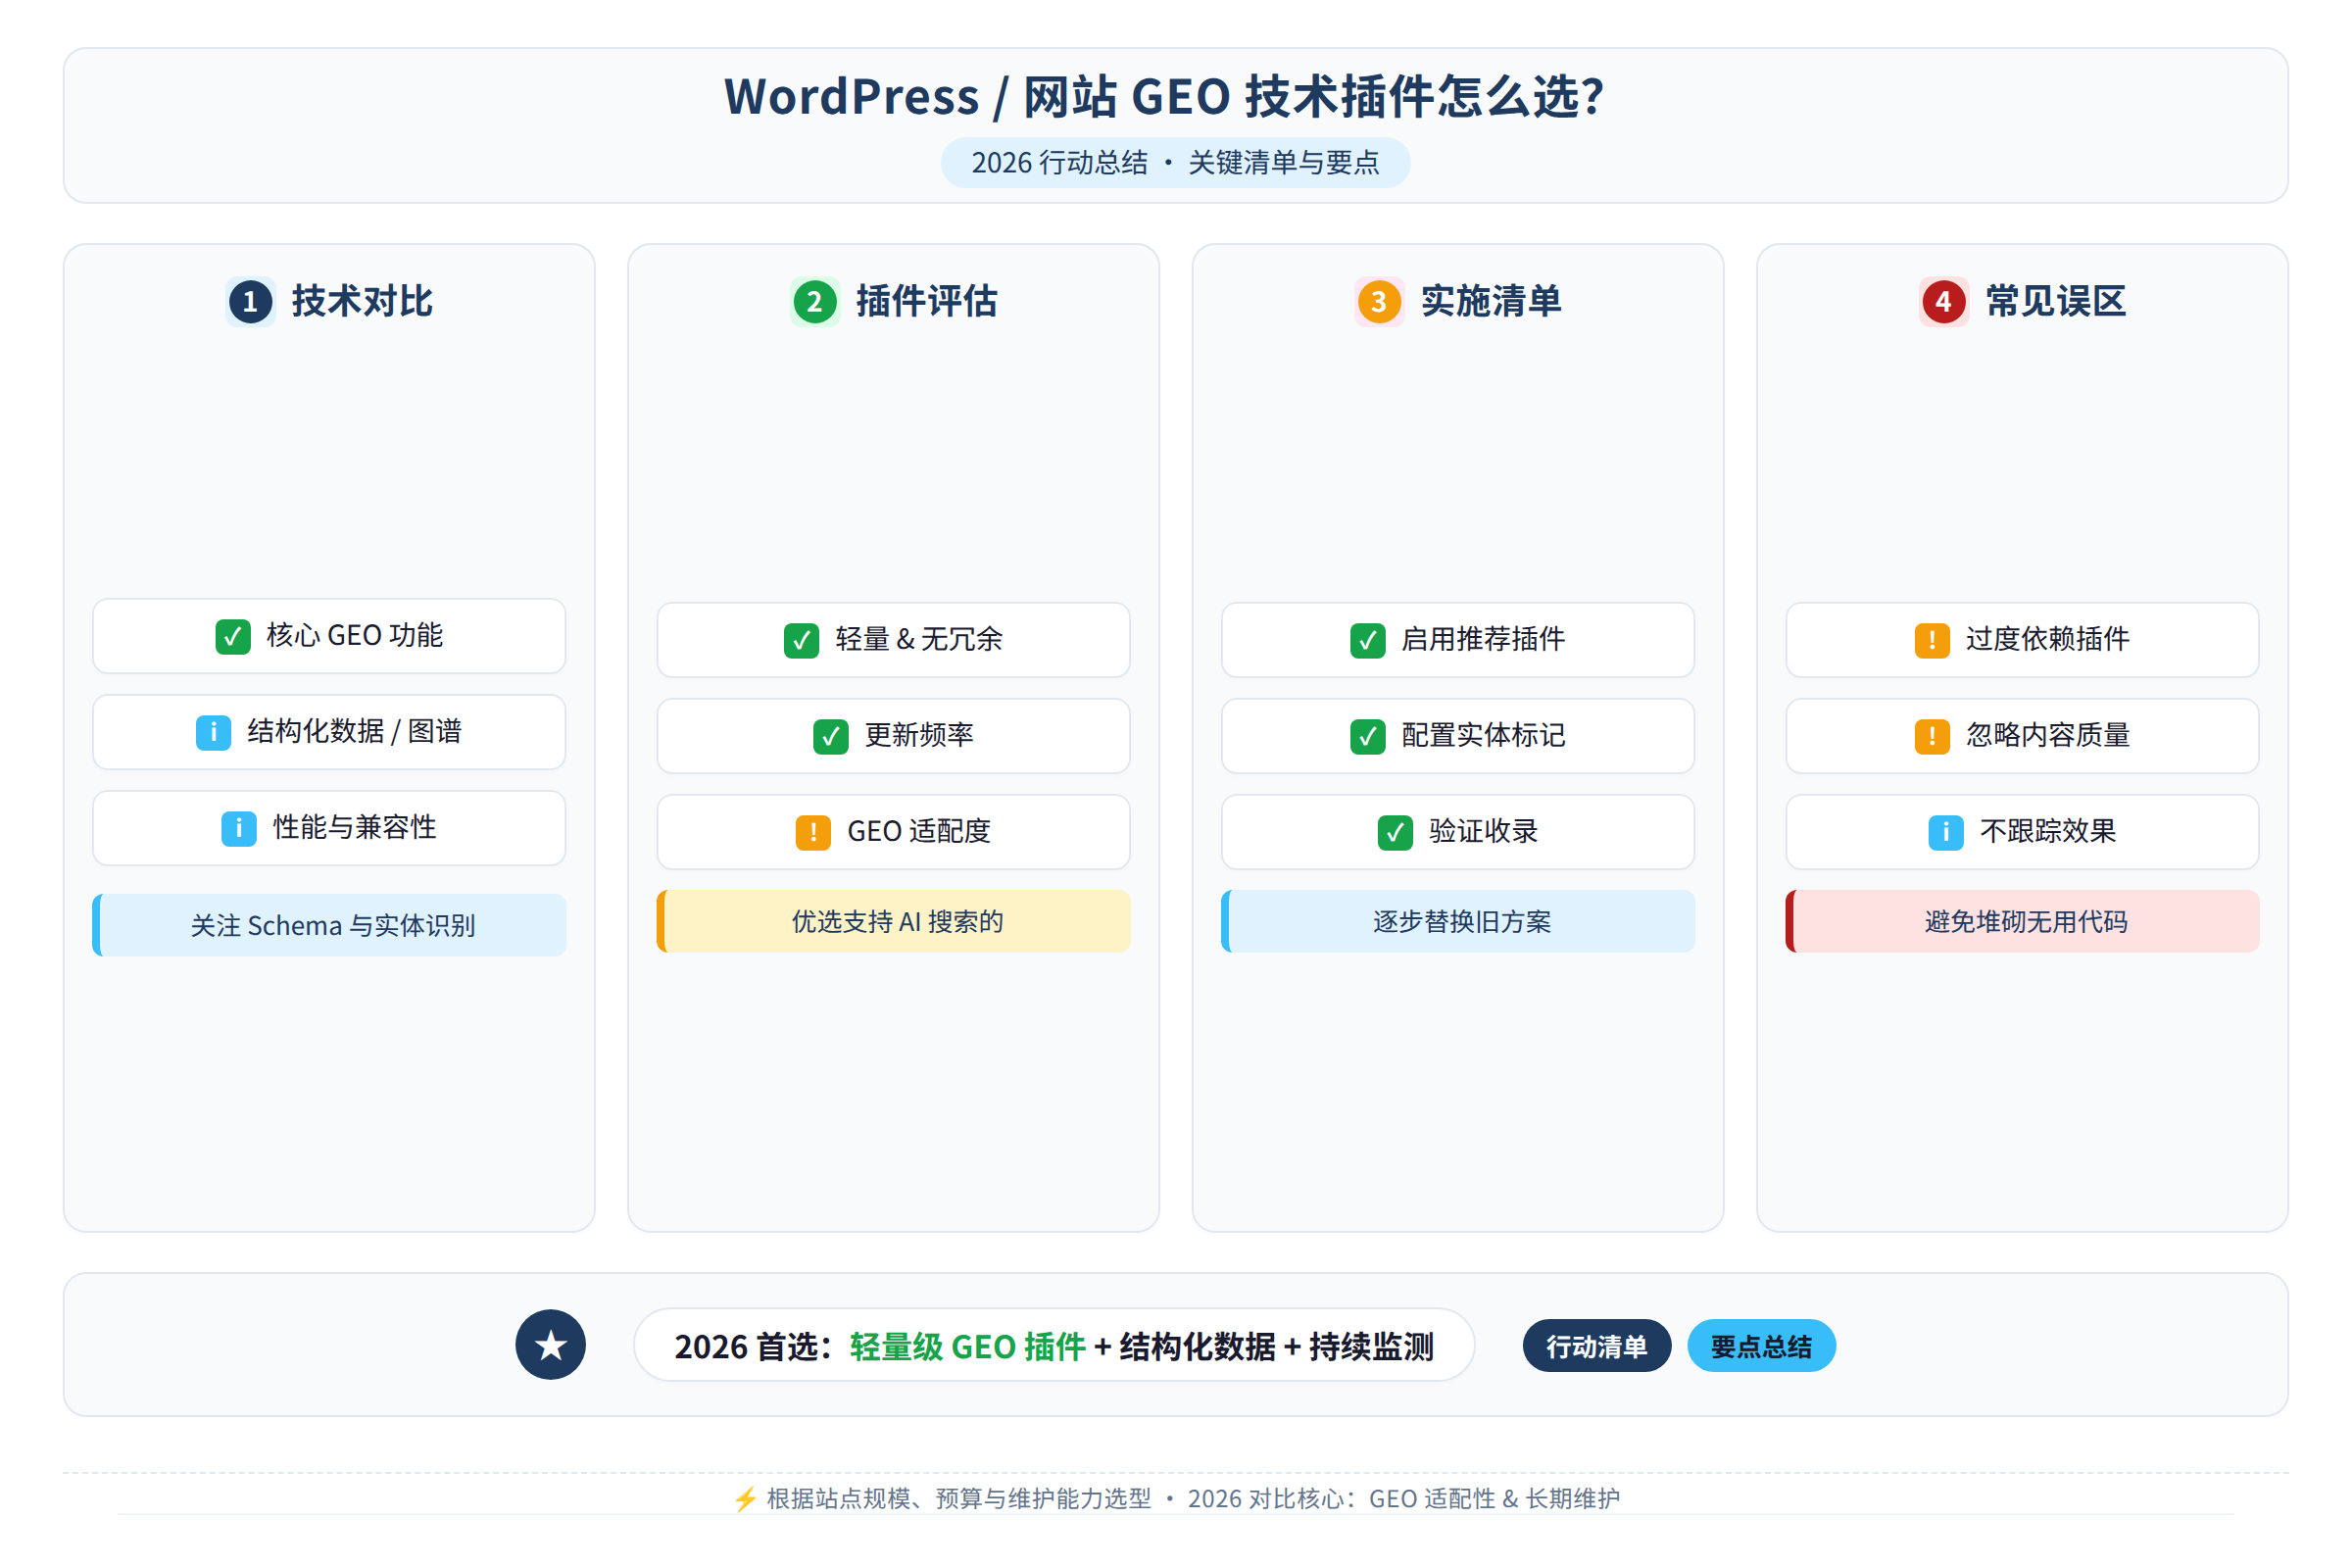Screen dimensions: 2352x1568
Task: Click the 要点总结 pill button
Action: [x=1761, y=1346]
